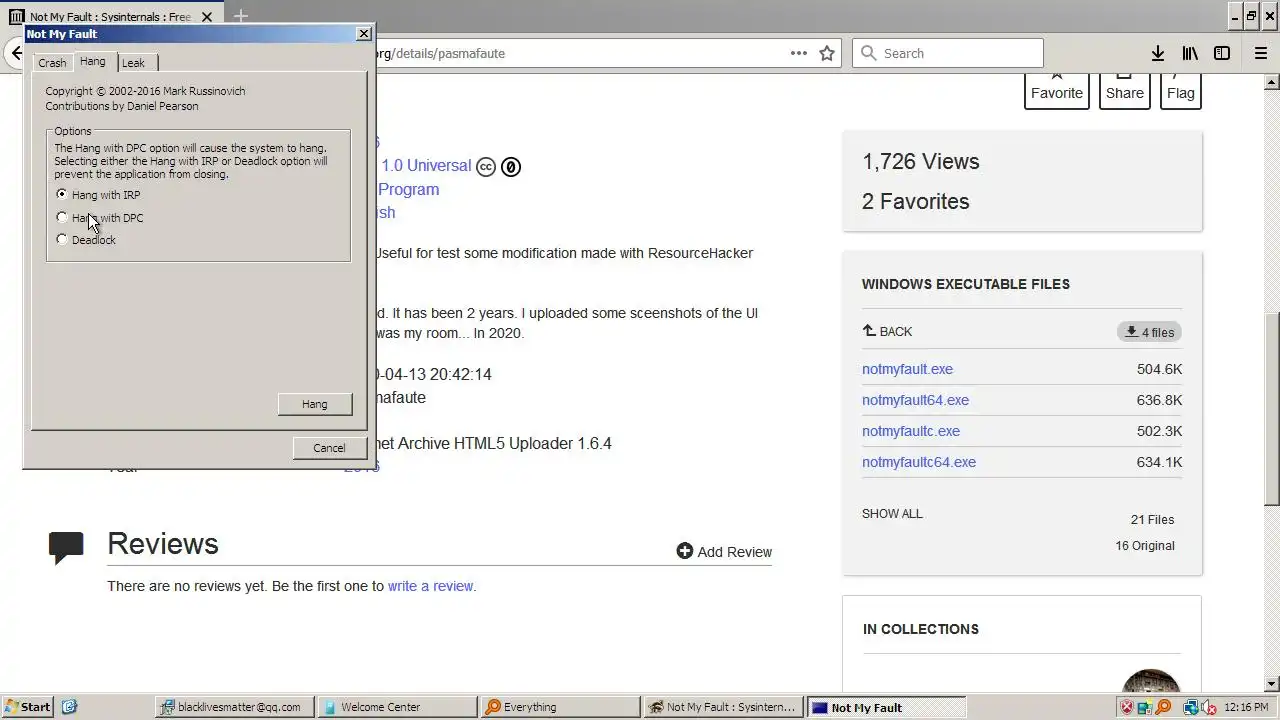Click Cancel in the Not My Fault dialog

click(x=329, y=448)
